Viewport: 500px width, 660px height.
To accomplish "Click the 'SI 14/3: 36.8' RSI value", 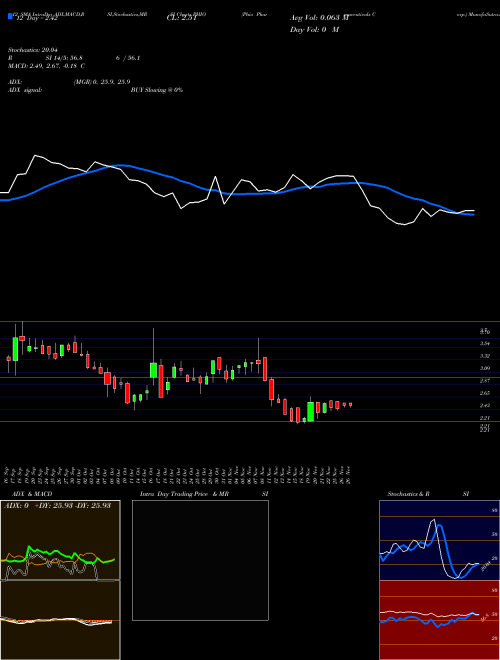I will point(64,58).
